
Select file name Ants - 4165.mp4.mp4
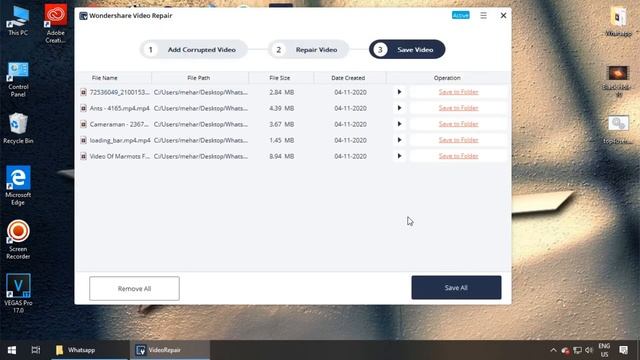[120, 108]
